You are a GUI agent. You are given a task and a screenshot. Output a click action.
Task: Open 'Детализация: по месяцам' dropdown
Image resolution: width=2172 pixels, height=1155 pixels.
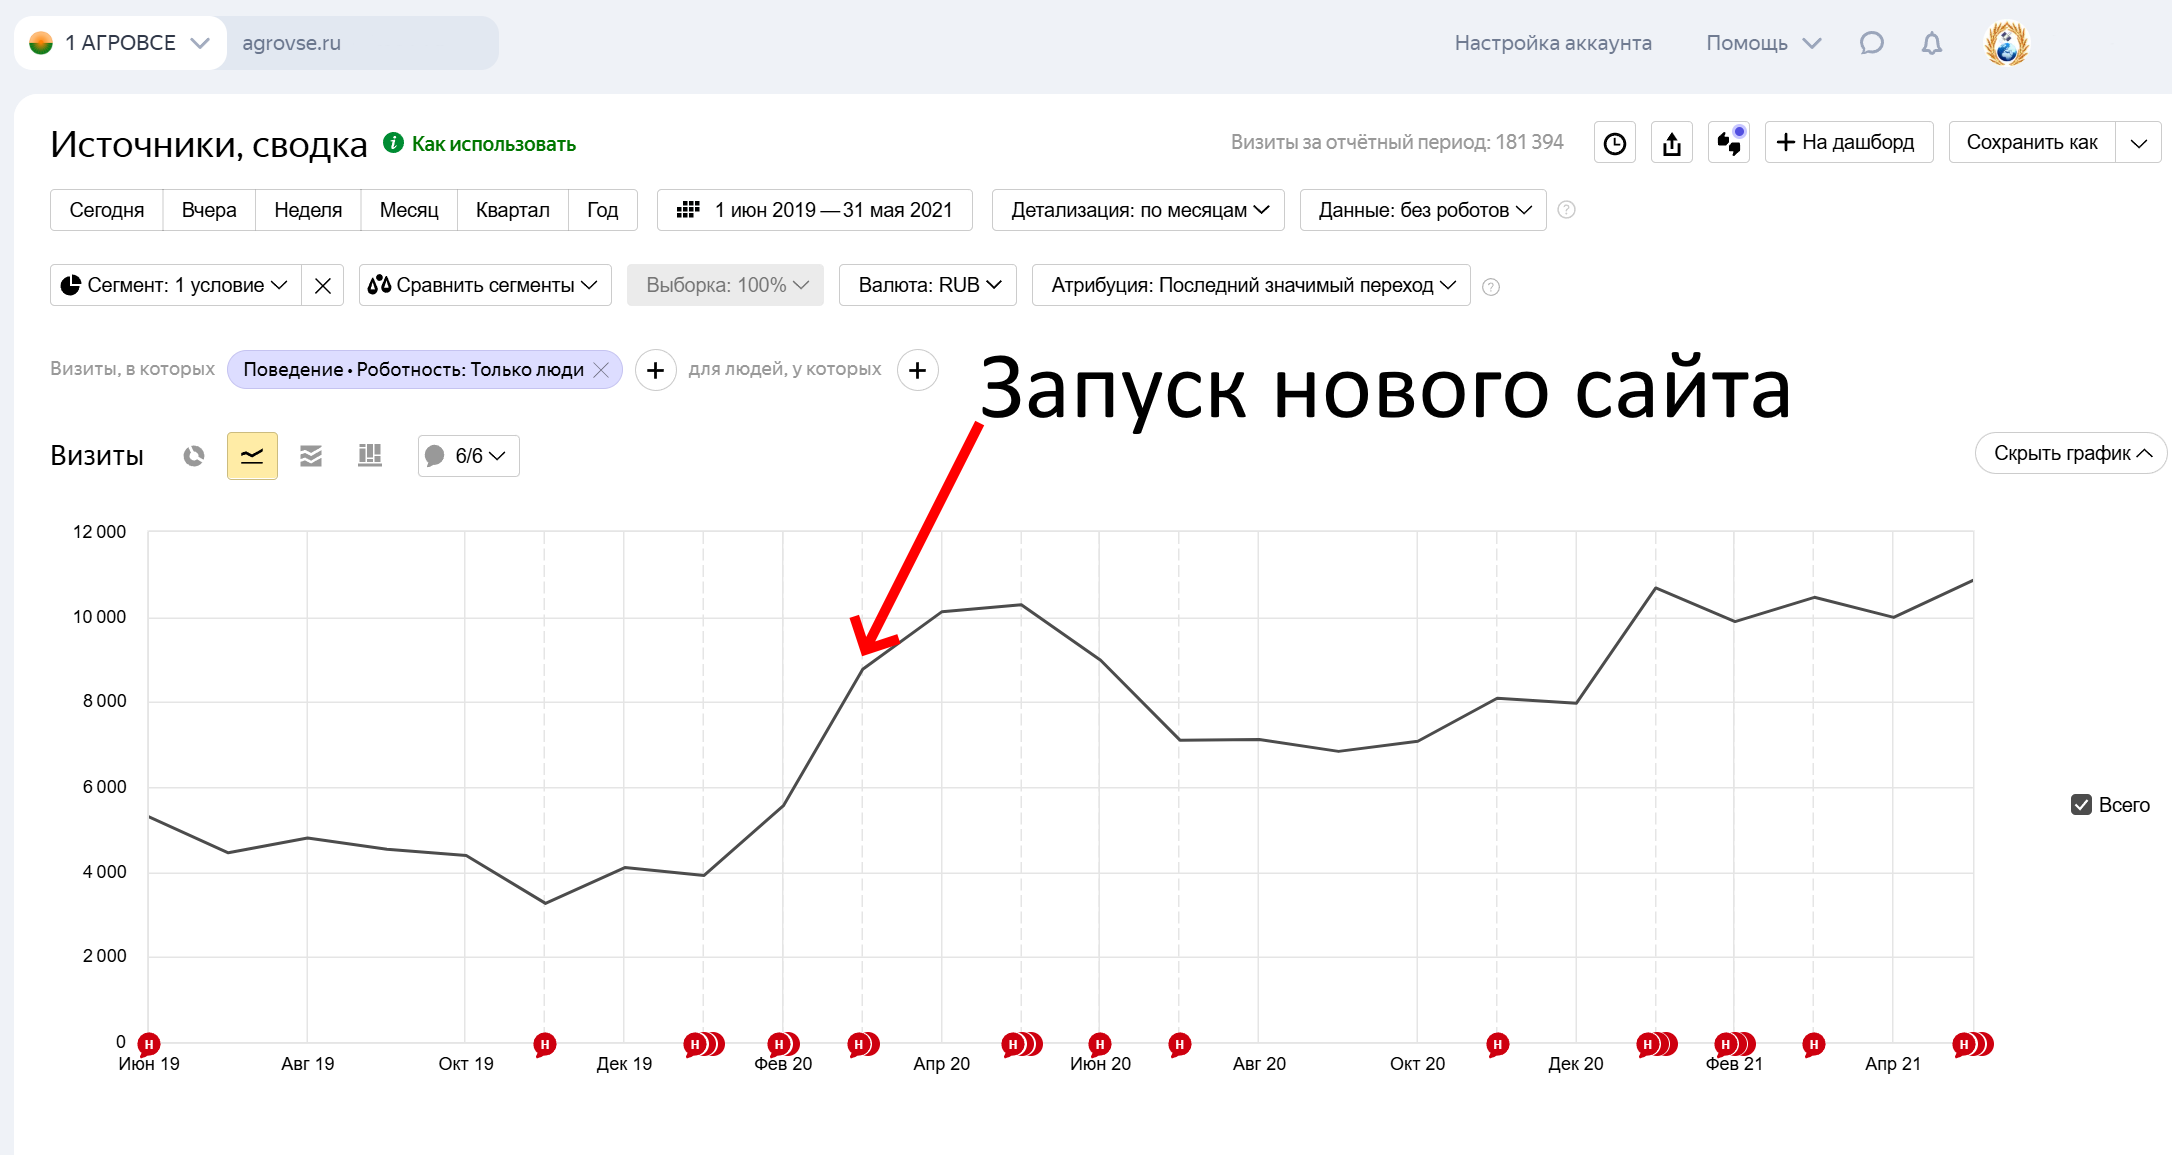point(1138,210)
